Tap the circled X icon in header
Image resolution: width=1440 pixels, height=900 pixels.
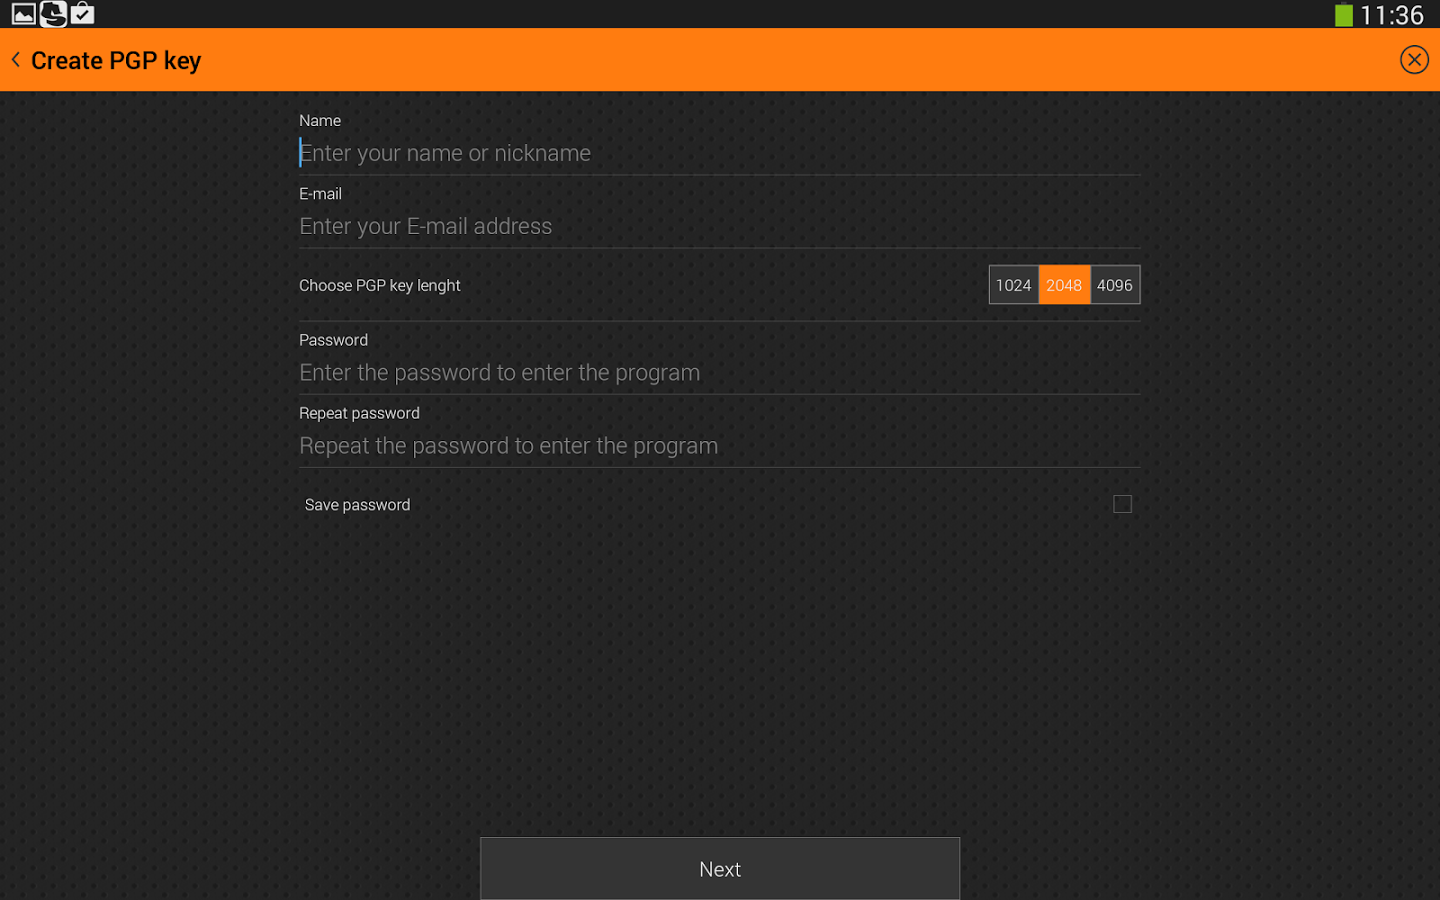point(1414,60)
